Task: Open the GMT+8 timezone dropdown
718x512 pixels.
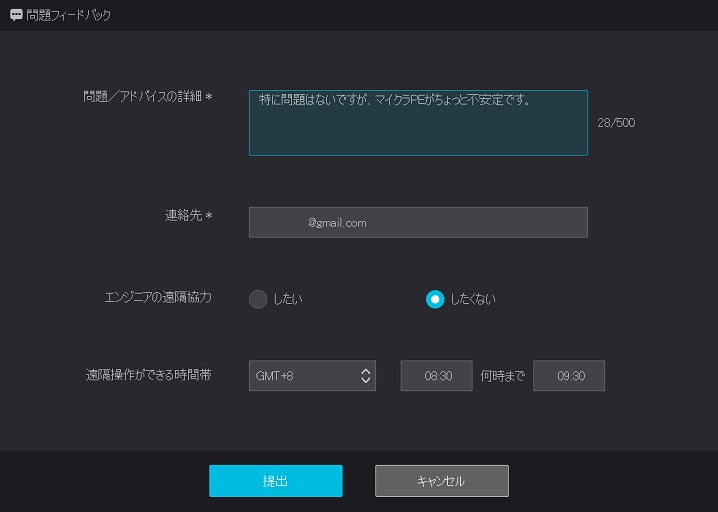Action: 300,376
